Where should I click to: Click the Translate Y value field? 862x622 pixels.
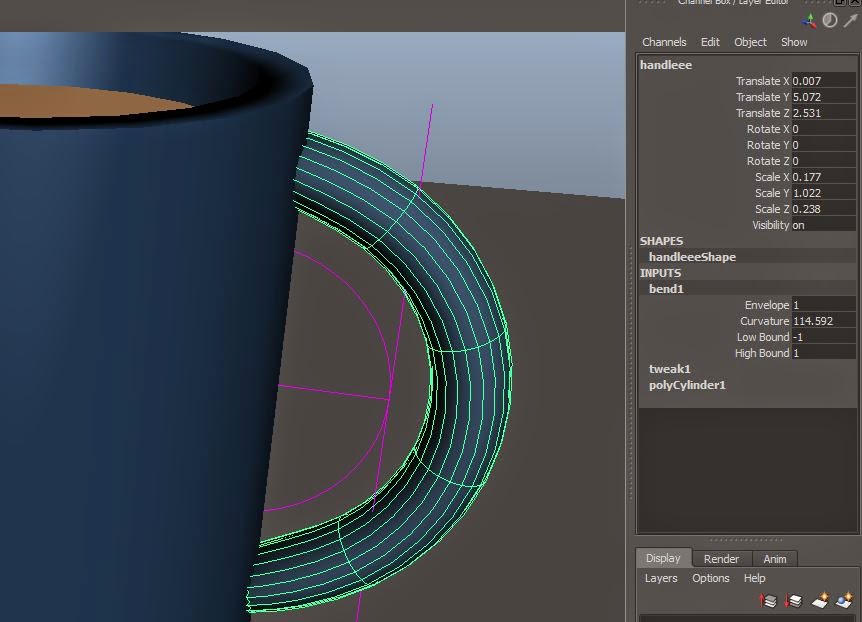[x=823, y=97]
